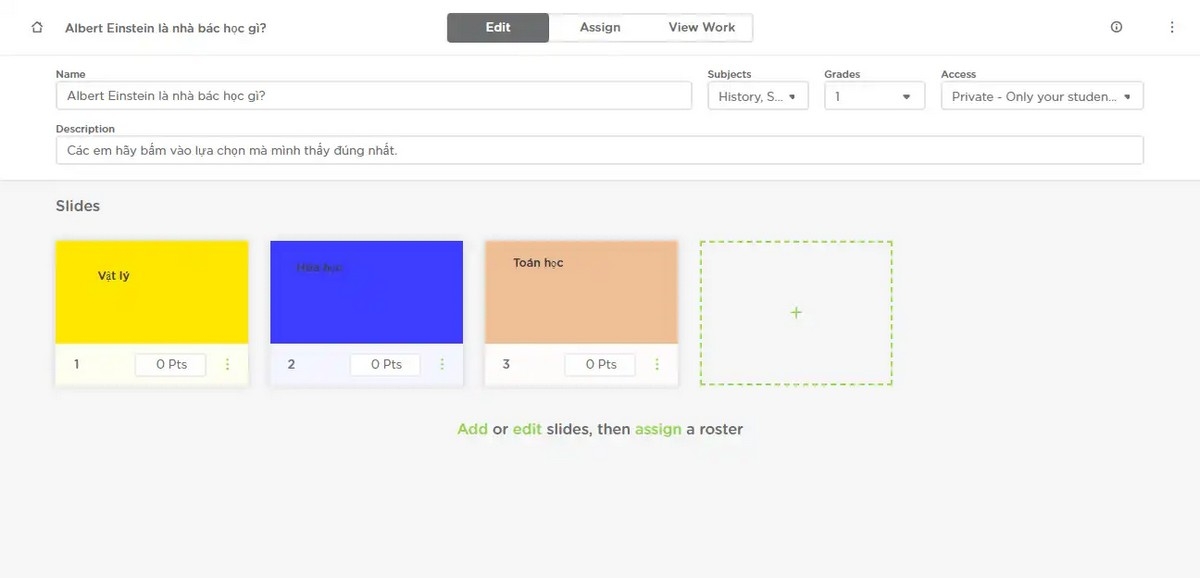Expand the Grades dropdown
Image resolution: width=1200 pixels, height=578 pixels.
click(x=873, y=96)
